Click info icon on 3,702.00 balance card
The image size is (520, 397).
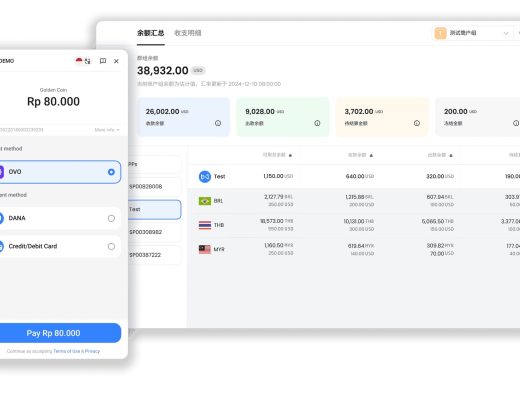(x=417, y=123)
